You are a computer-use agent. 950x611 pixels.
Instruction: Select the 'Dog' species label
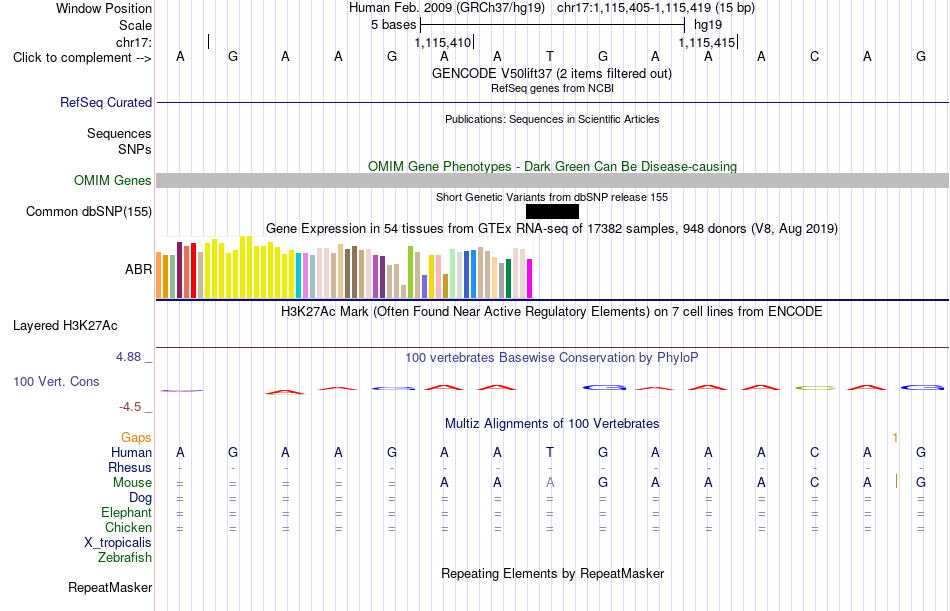point(140,498)
